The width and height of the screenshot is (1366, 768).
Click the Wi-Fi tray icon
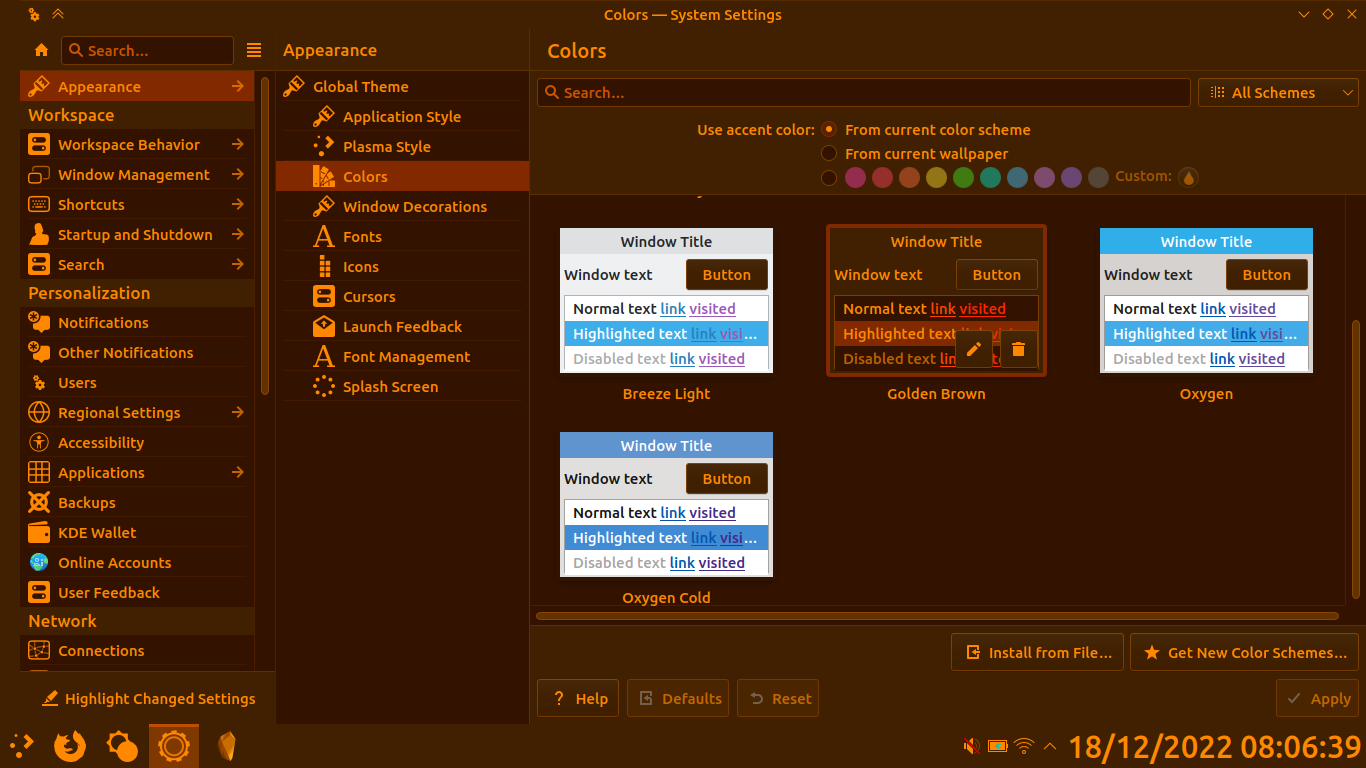[1024, 746]
